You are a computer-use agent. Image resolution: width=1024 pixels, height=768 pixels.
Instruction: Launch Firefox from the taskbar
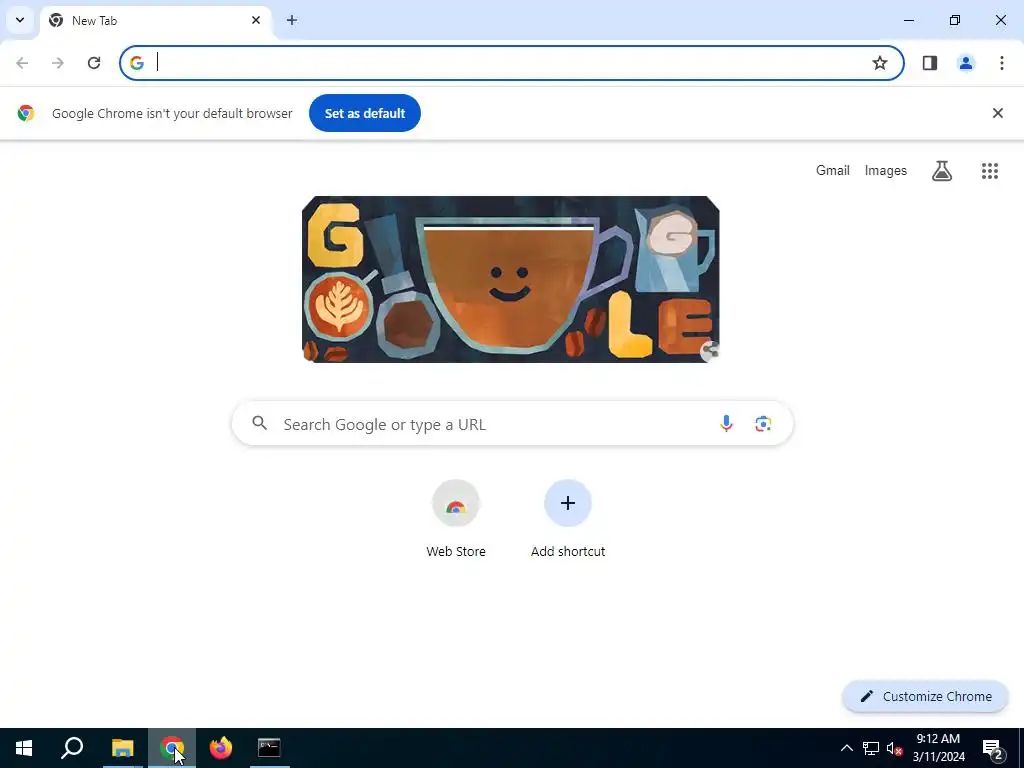(221, 748)
